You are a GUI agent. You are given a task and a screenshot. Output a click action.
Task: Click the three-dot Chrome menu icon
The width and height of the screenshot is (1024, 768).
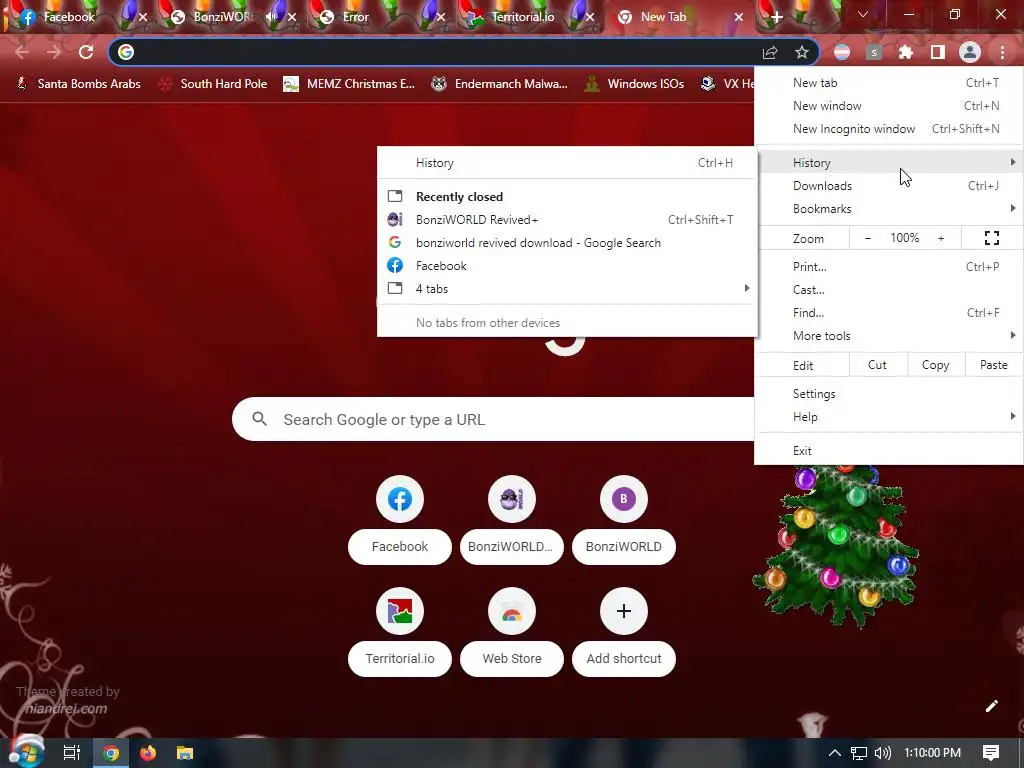[x=1002, y=52]
